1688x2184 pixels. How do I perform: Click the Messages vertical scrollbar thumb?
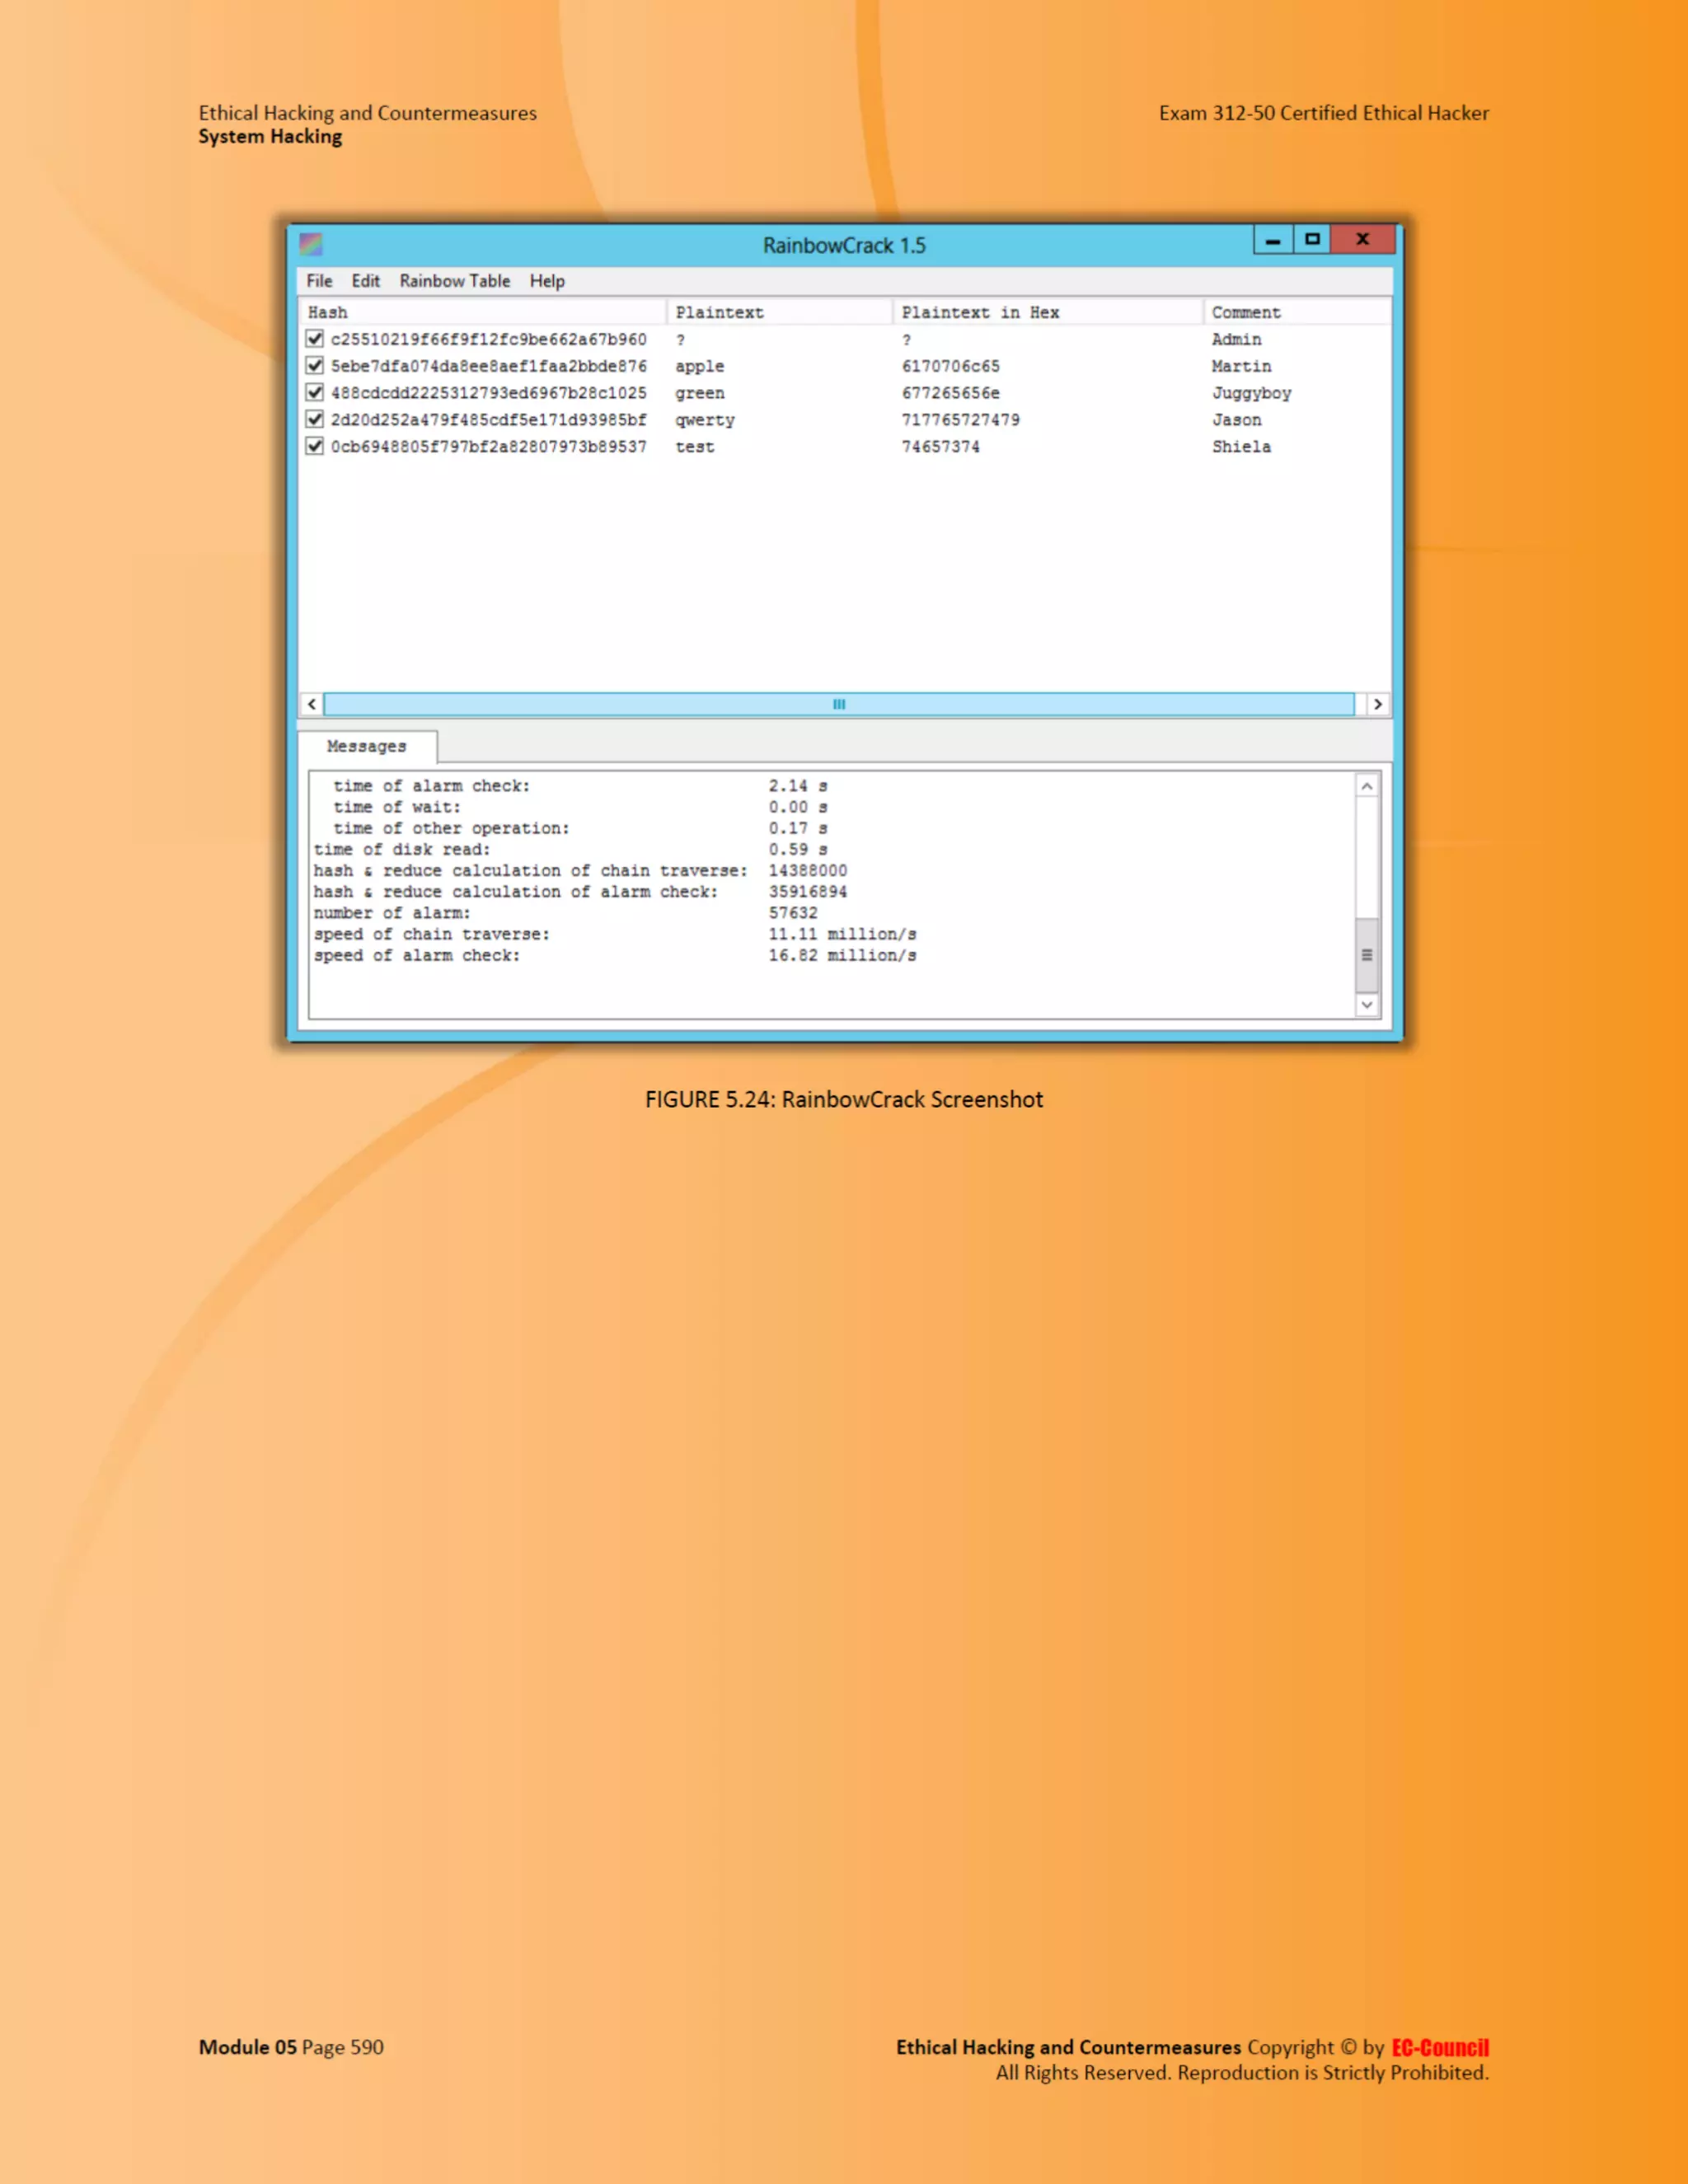coord(1367,954)
